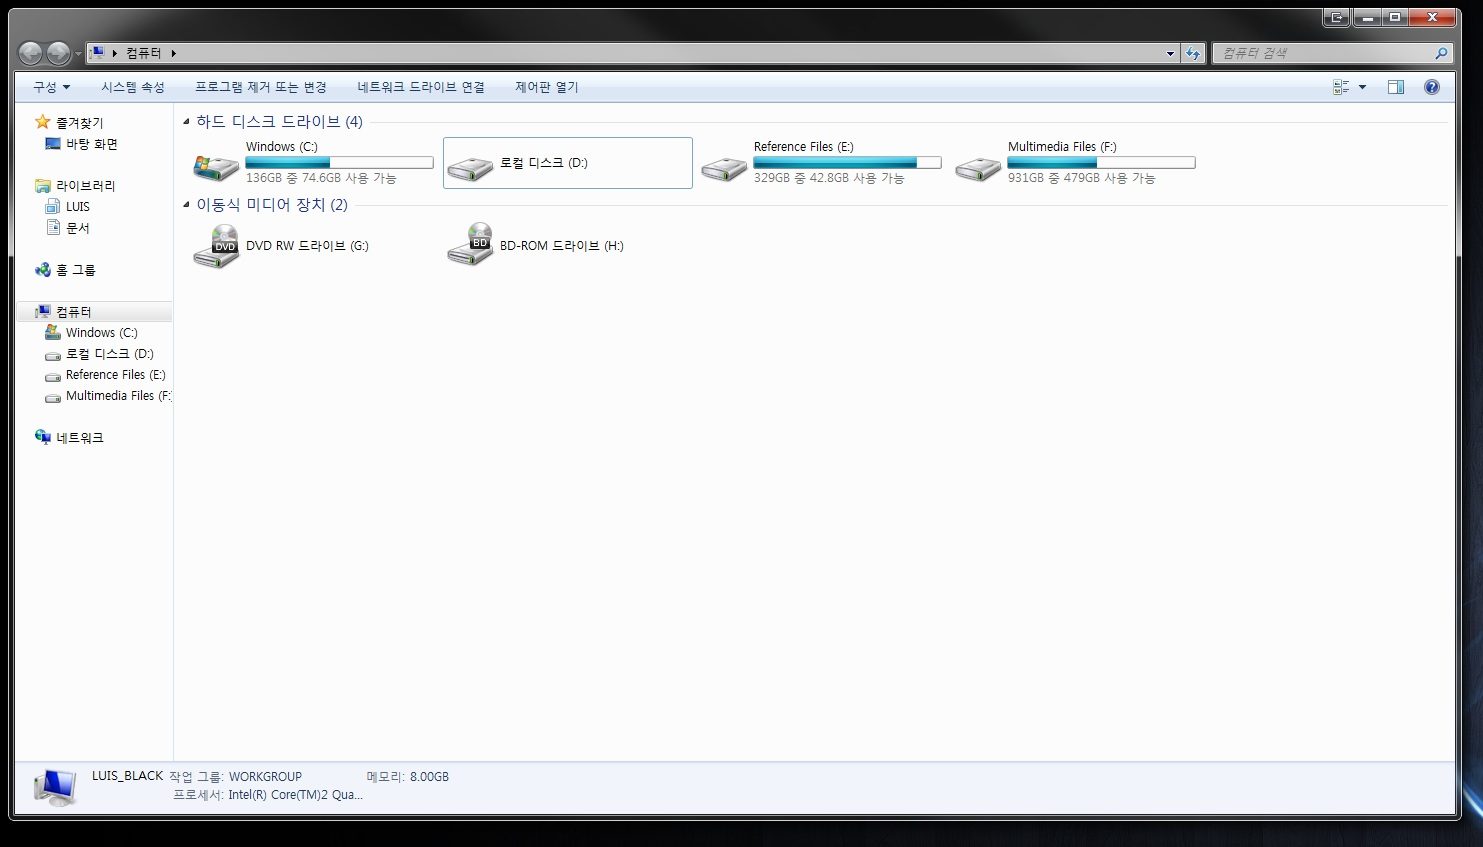Select Reference Files (E:) in sidebar tree
This screenshot has width=1483, height=847.
[105, 375]
